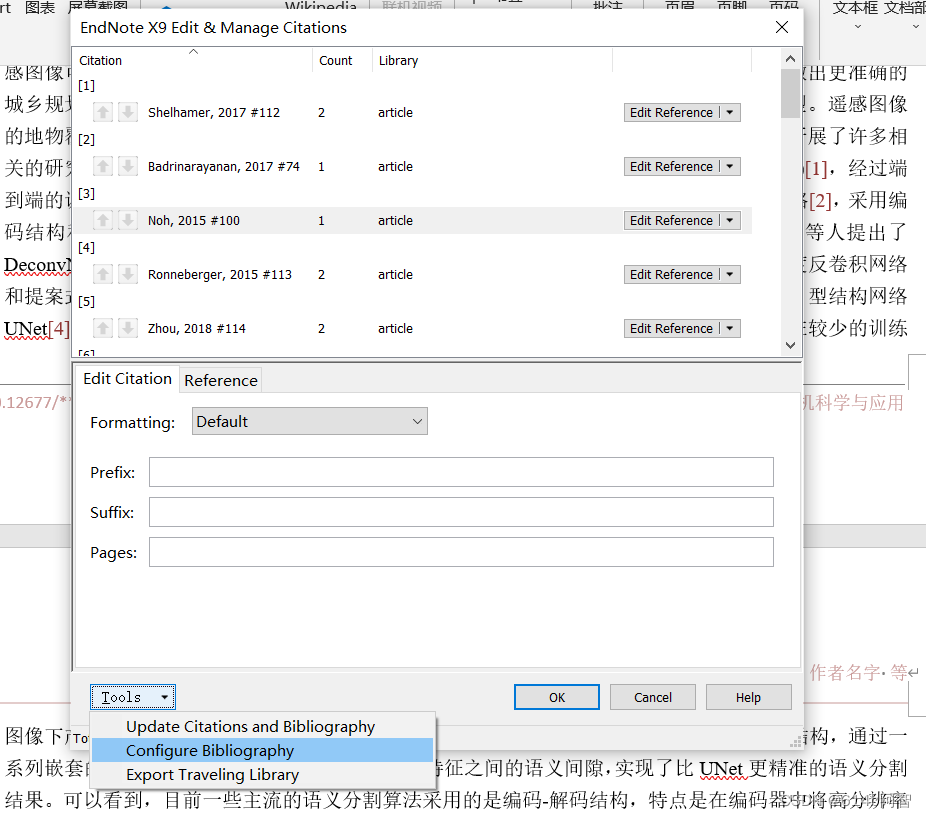The width and height of the screenshot is (926, 818).
Task: Sort by the Count column header
Action: (343, 60)
